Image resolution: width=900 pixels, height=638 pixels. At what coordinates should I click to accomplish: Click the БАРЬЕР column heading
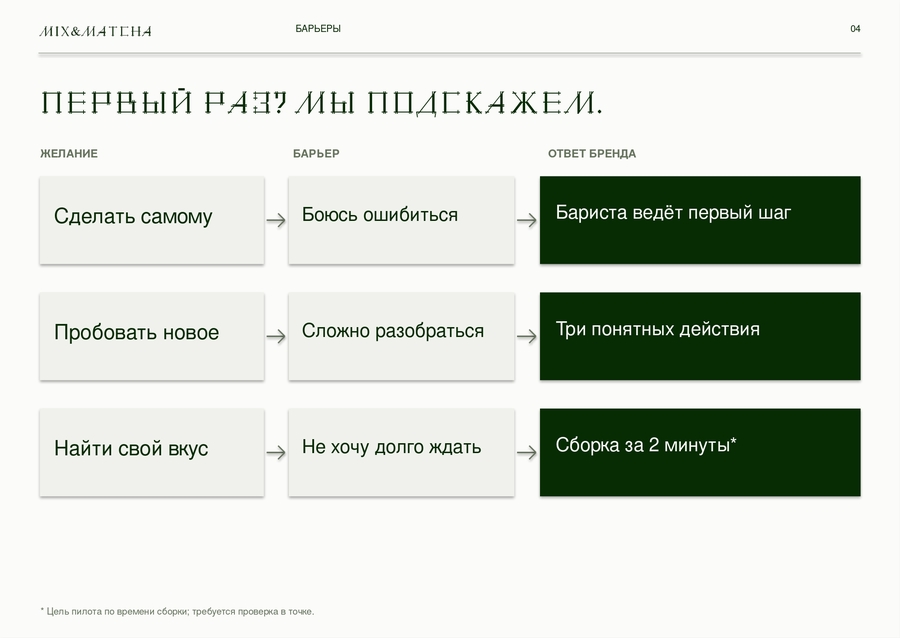(316, 154)
